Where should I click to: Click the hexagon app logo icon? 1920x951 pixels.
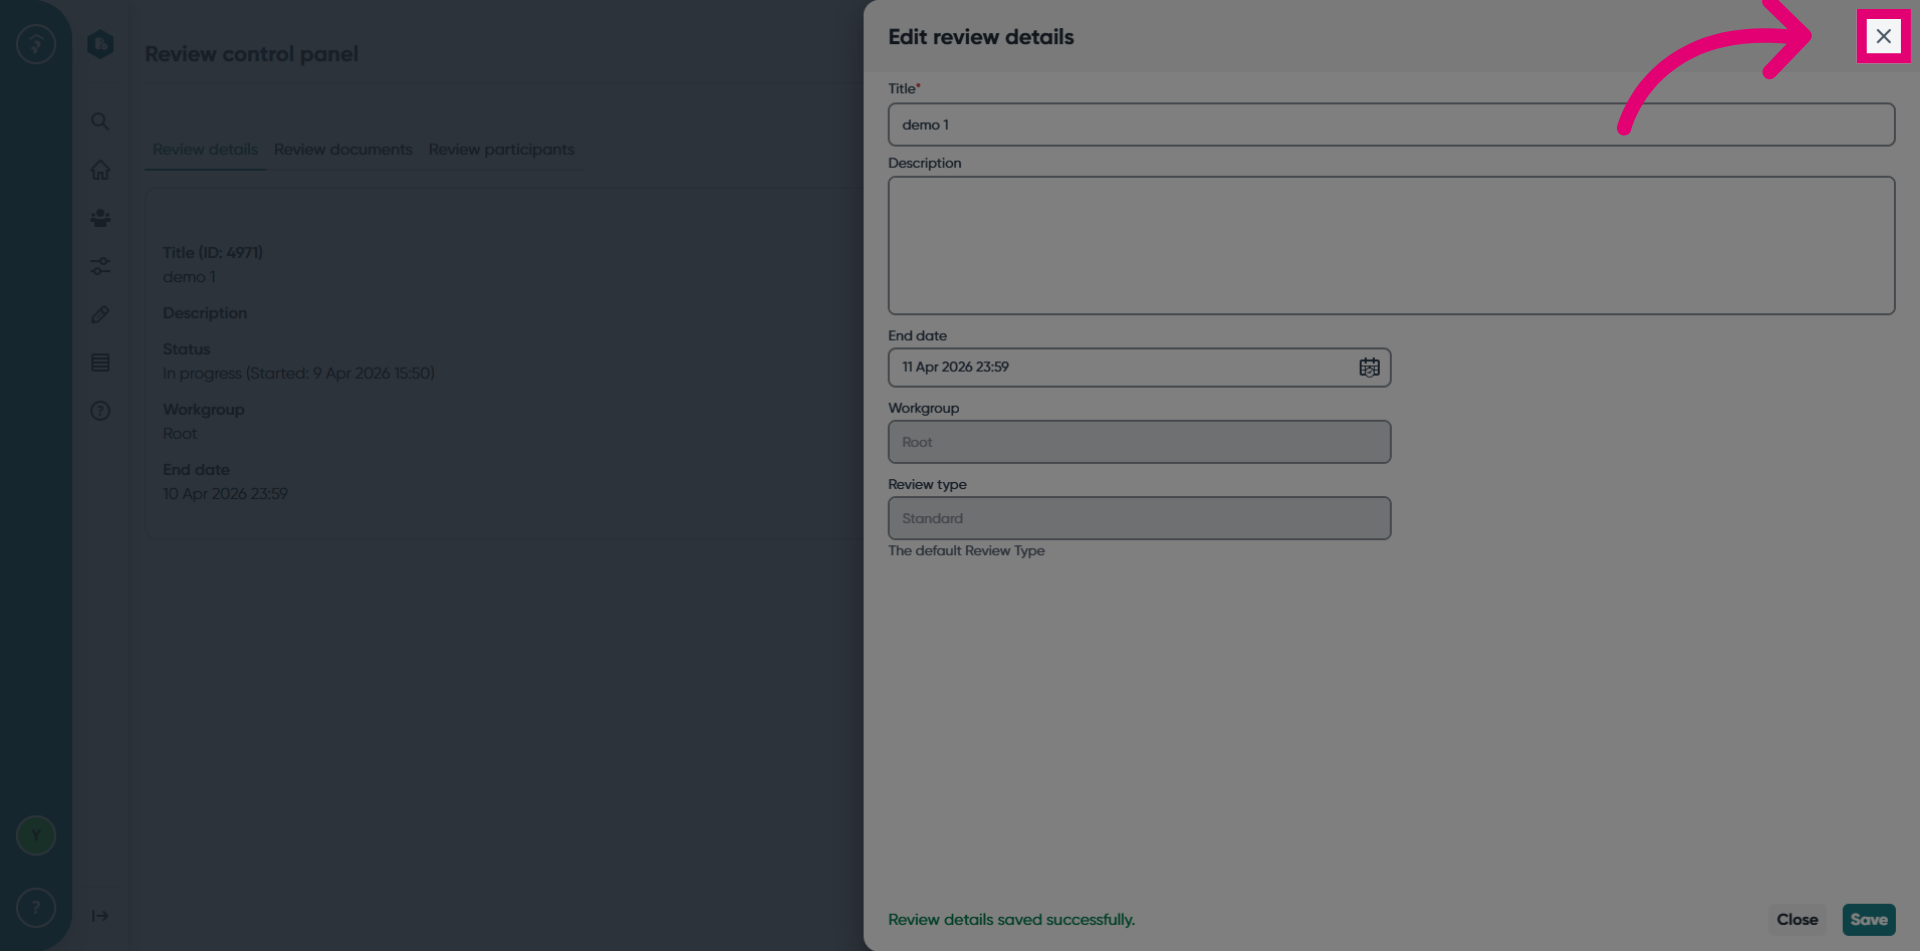click(x=100, y=44)
